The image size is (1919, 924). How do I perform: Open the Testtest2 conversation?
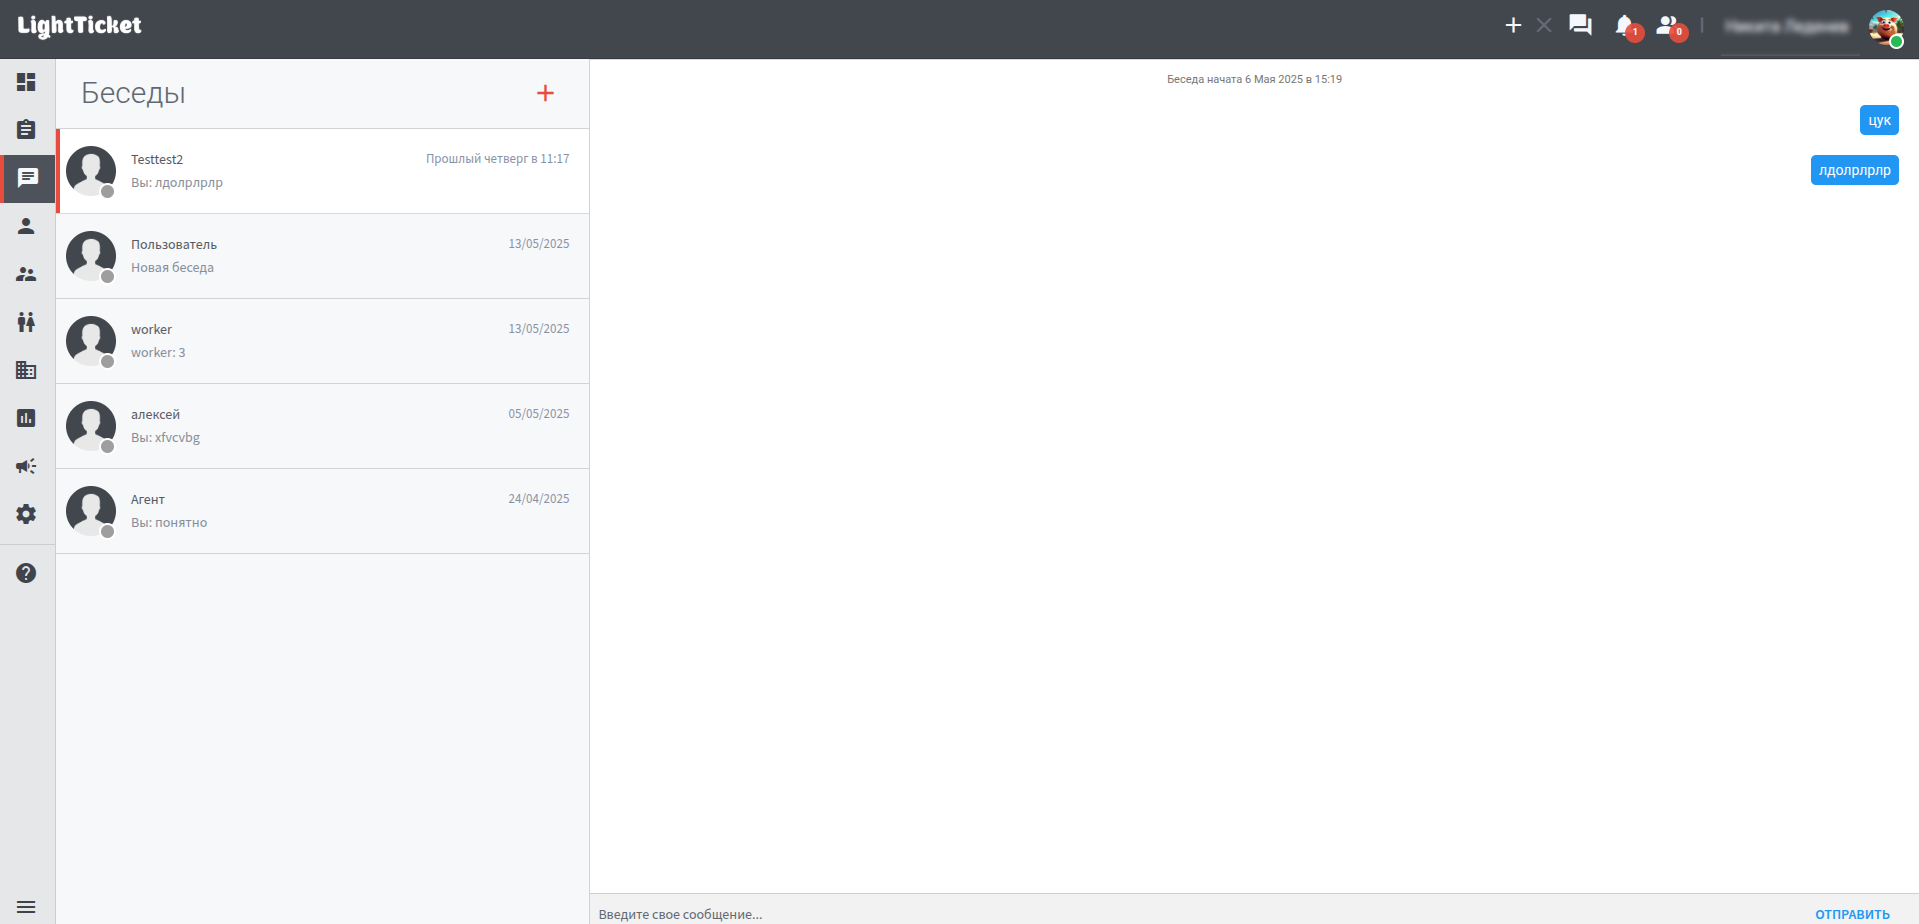click(322, 171)
